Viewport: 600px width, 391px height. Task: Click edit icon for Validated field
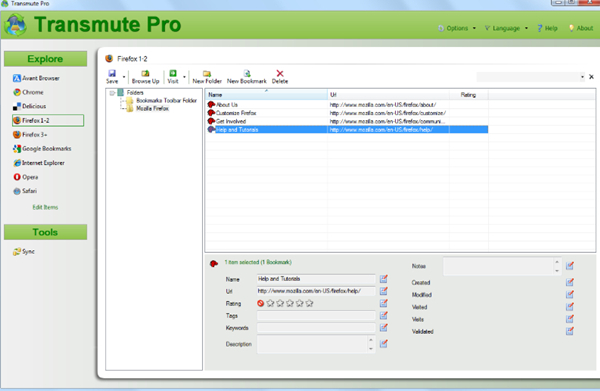pos(570,331)
